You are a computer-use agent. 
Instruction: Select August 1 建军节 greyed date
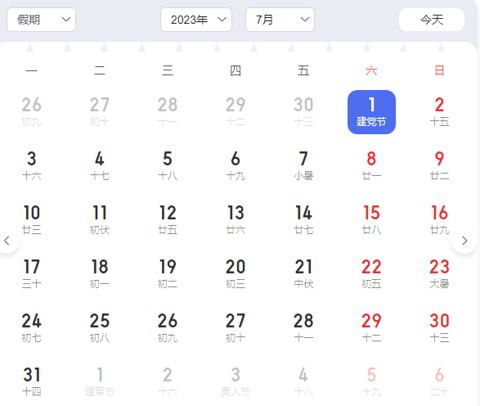[100, 382]
